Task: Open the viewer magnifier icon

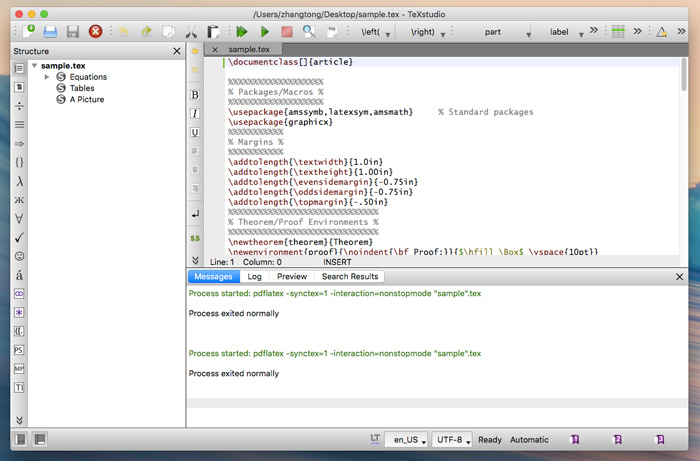Action: 309,32
